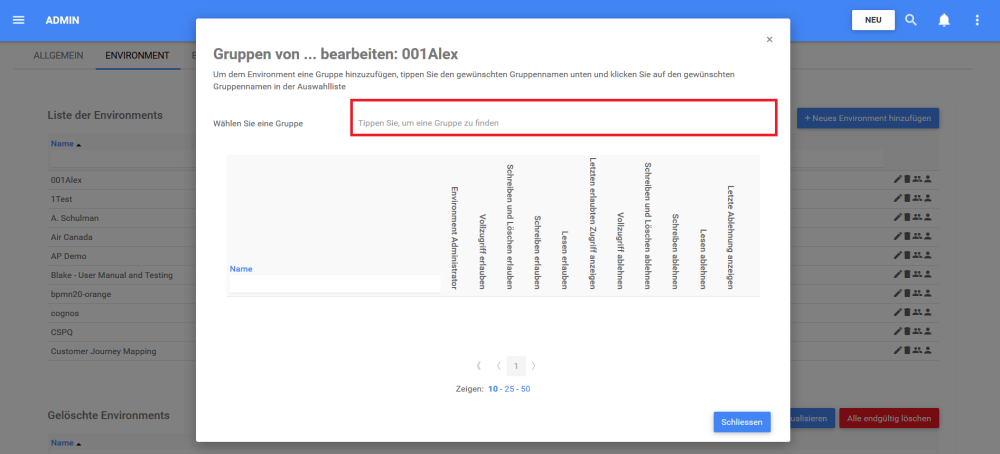Close the group dialog with the X
The width and height of the screenshot is (1000, 454).
pos(769,40)
